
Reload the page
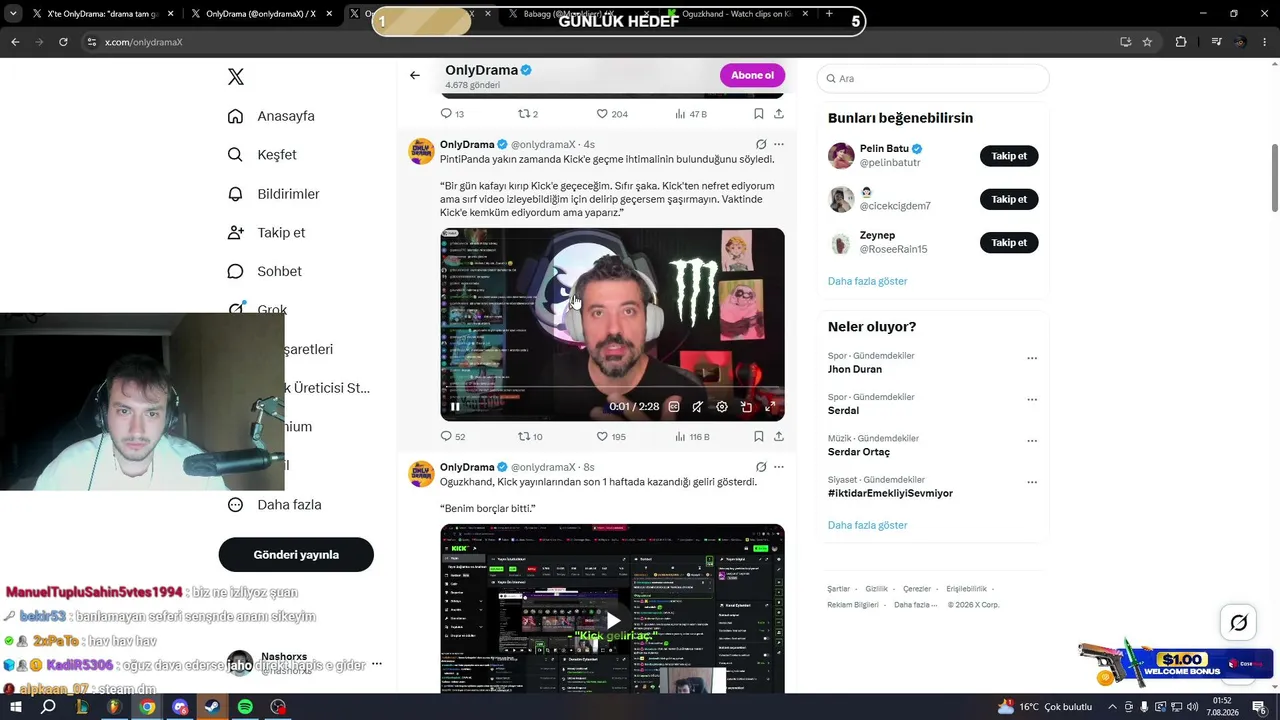(63, 42)
